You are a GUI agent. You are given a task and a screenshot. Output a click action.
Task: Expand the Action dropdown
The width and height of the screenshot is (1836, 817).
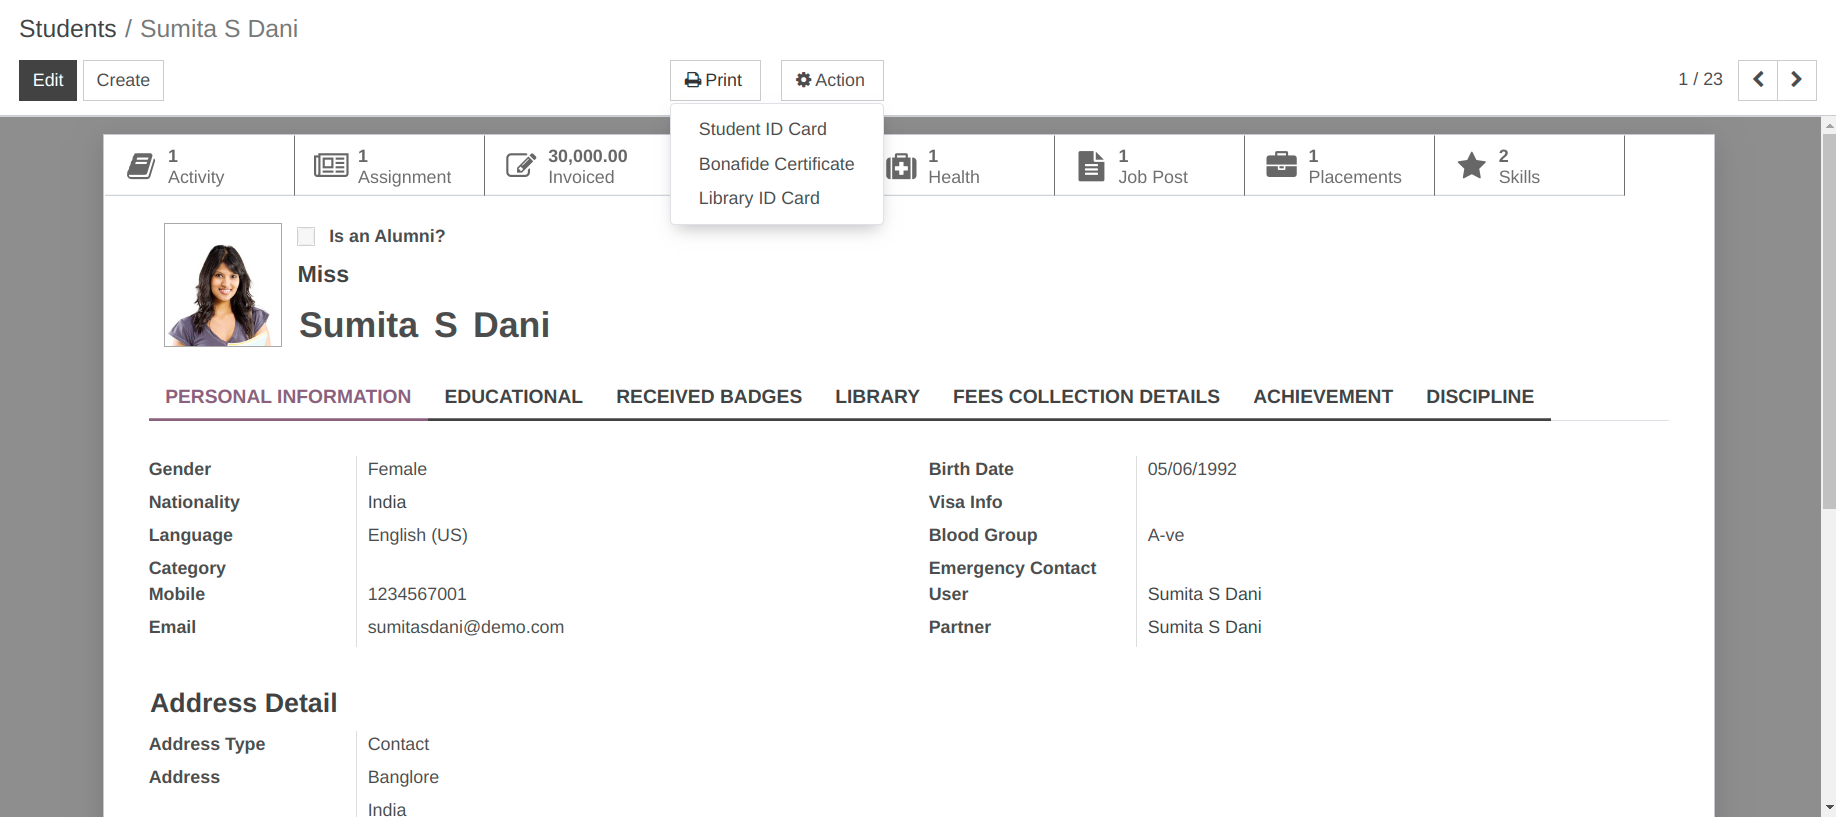(831, 80)
